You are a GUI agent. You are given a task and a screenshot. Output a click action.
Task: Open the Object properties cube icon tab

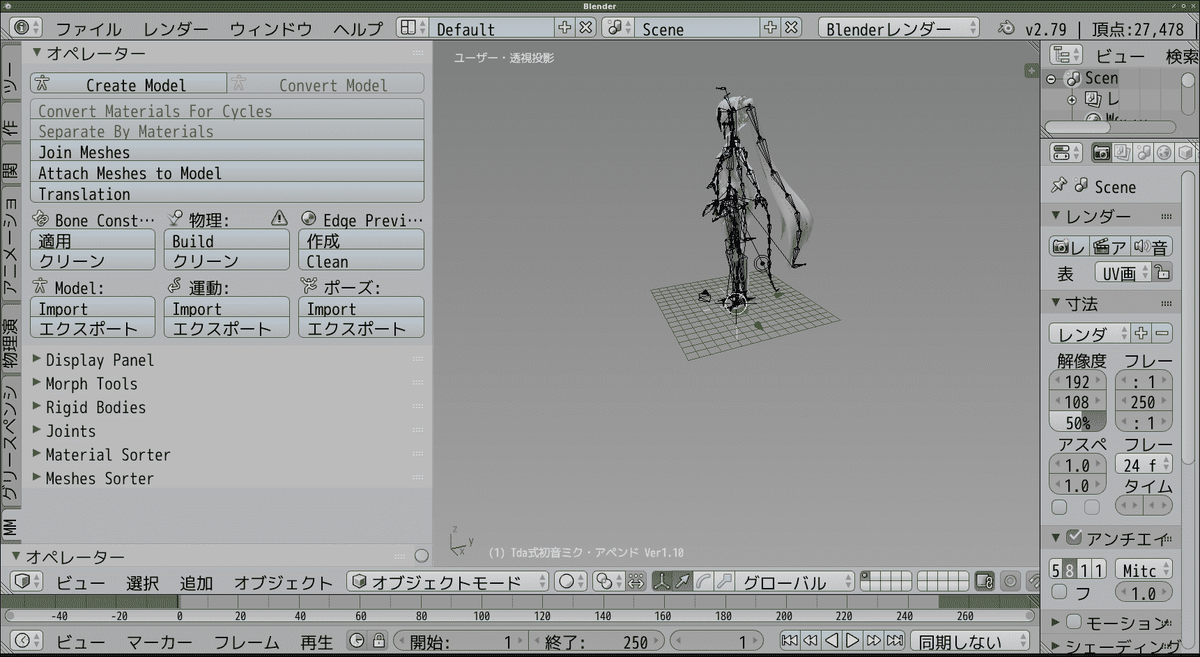[1184, 152]
